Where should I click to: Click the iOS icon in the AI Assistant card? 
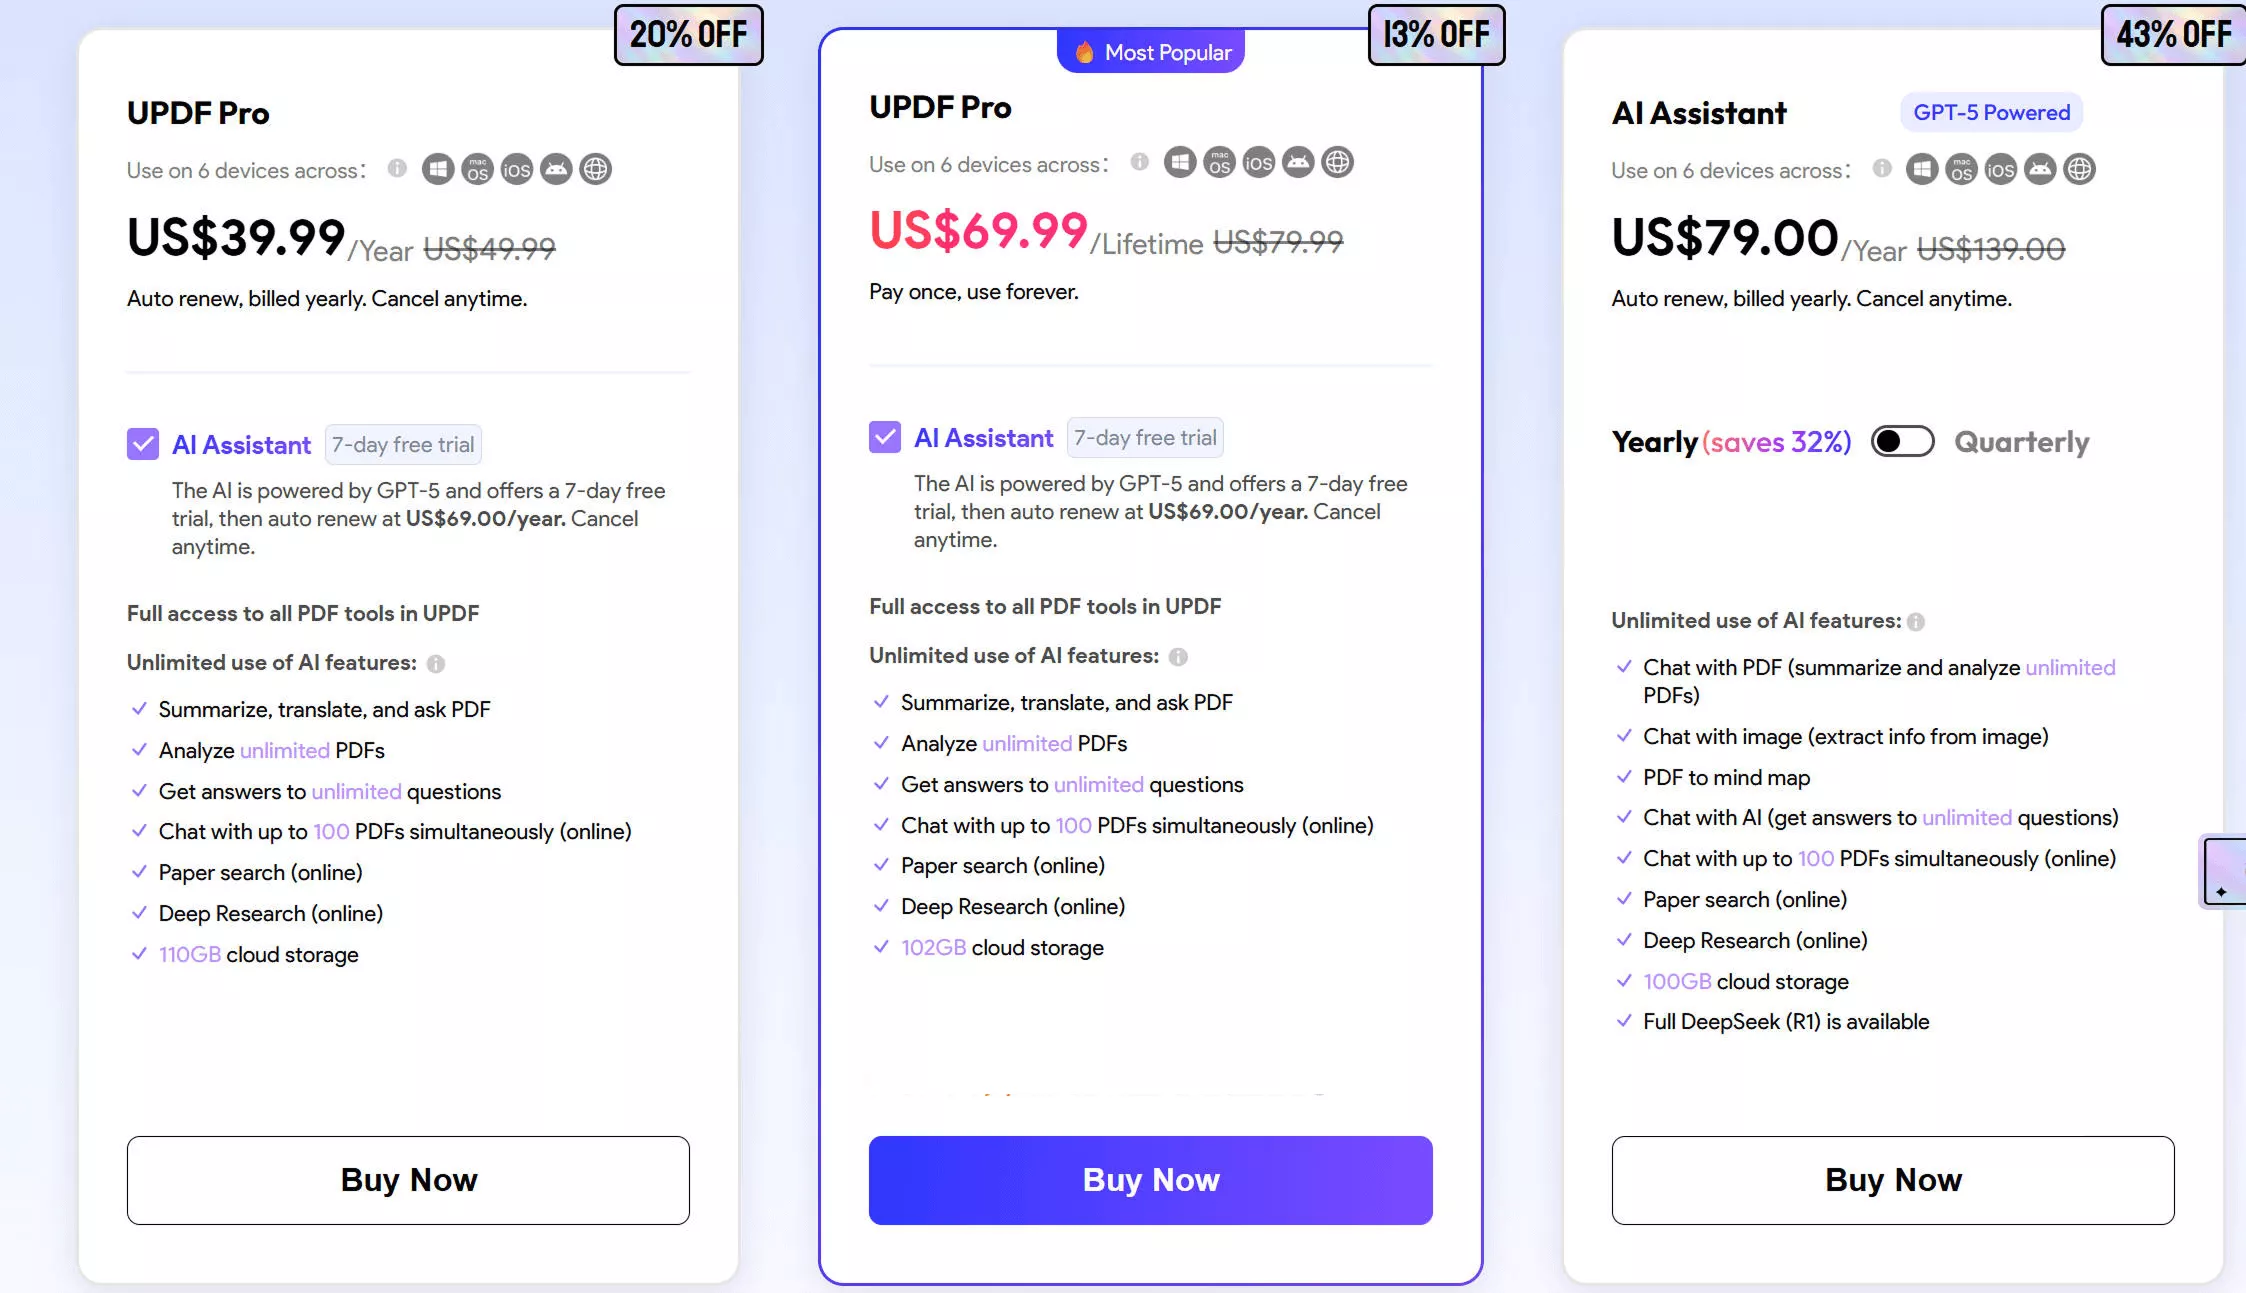(x=2000, y=170)
